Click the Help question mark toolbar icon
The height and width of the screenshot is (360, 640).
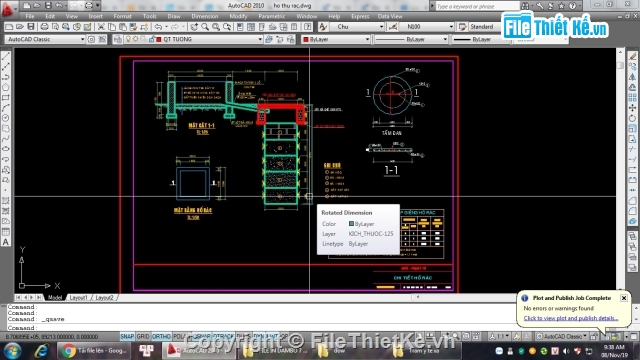(x=308, y=27)
